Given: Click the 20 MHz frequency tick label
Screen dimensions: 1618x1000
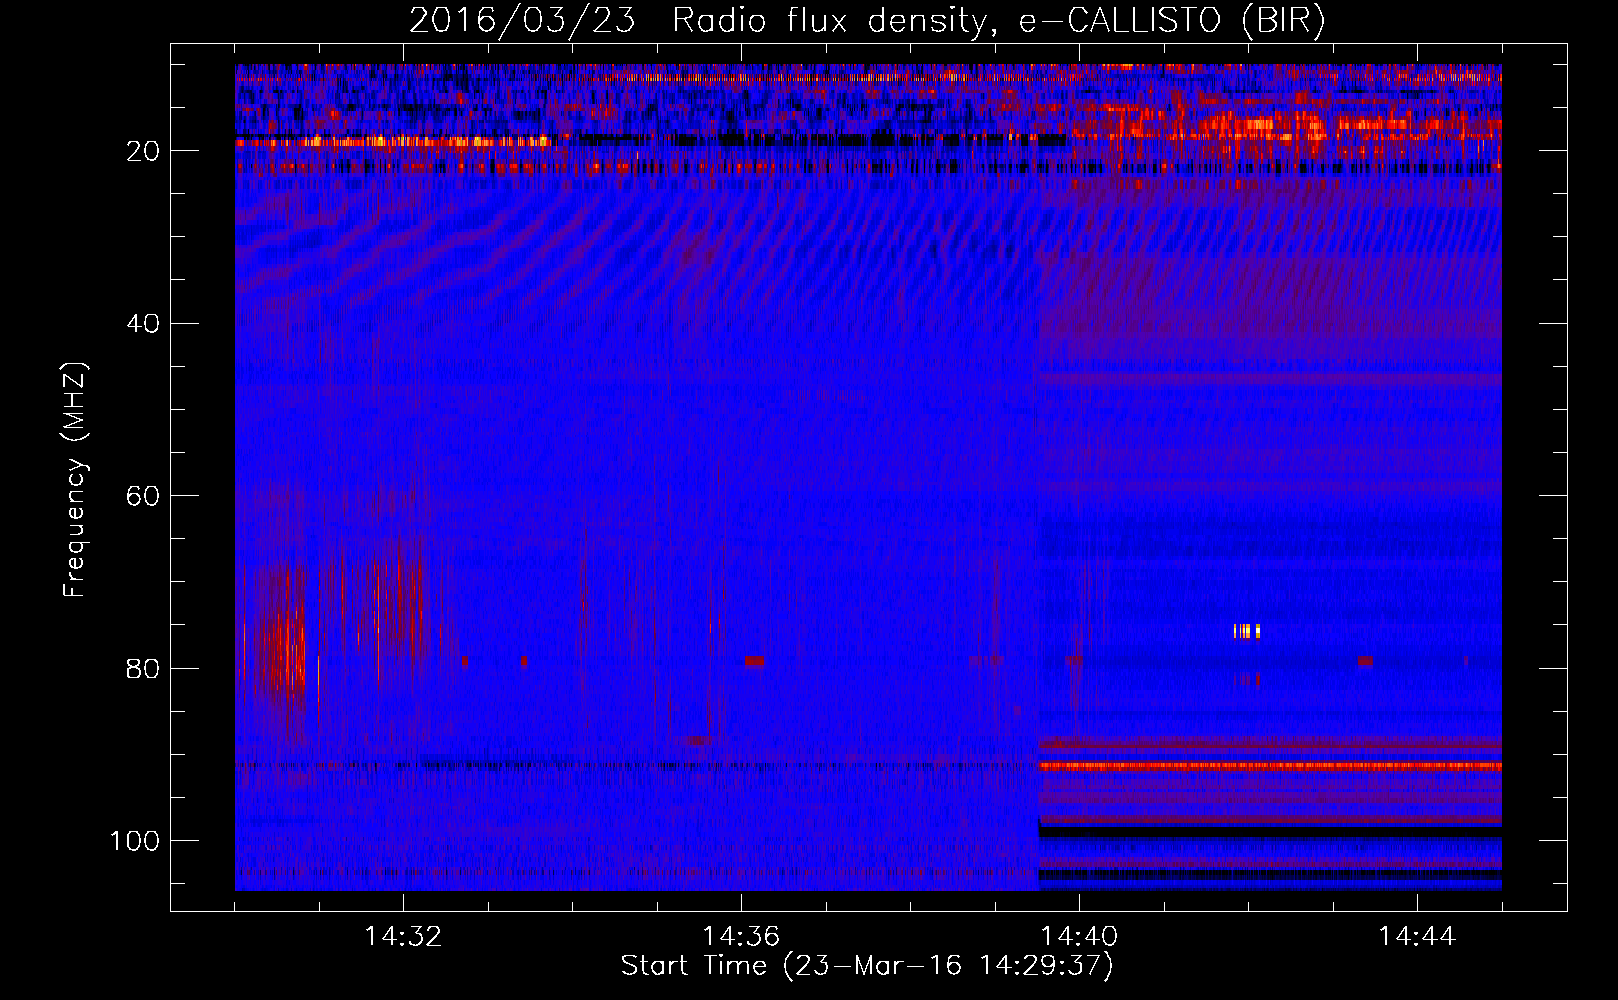Looking at the screenshot, I should [x=143, y=151].
